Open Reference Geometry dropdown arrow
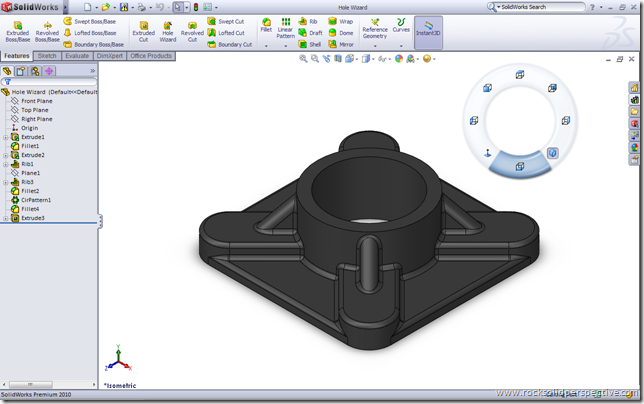The width and height of the screenshot is (644, 404). (x=375, y=46)
